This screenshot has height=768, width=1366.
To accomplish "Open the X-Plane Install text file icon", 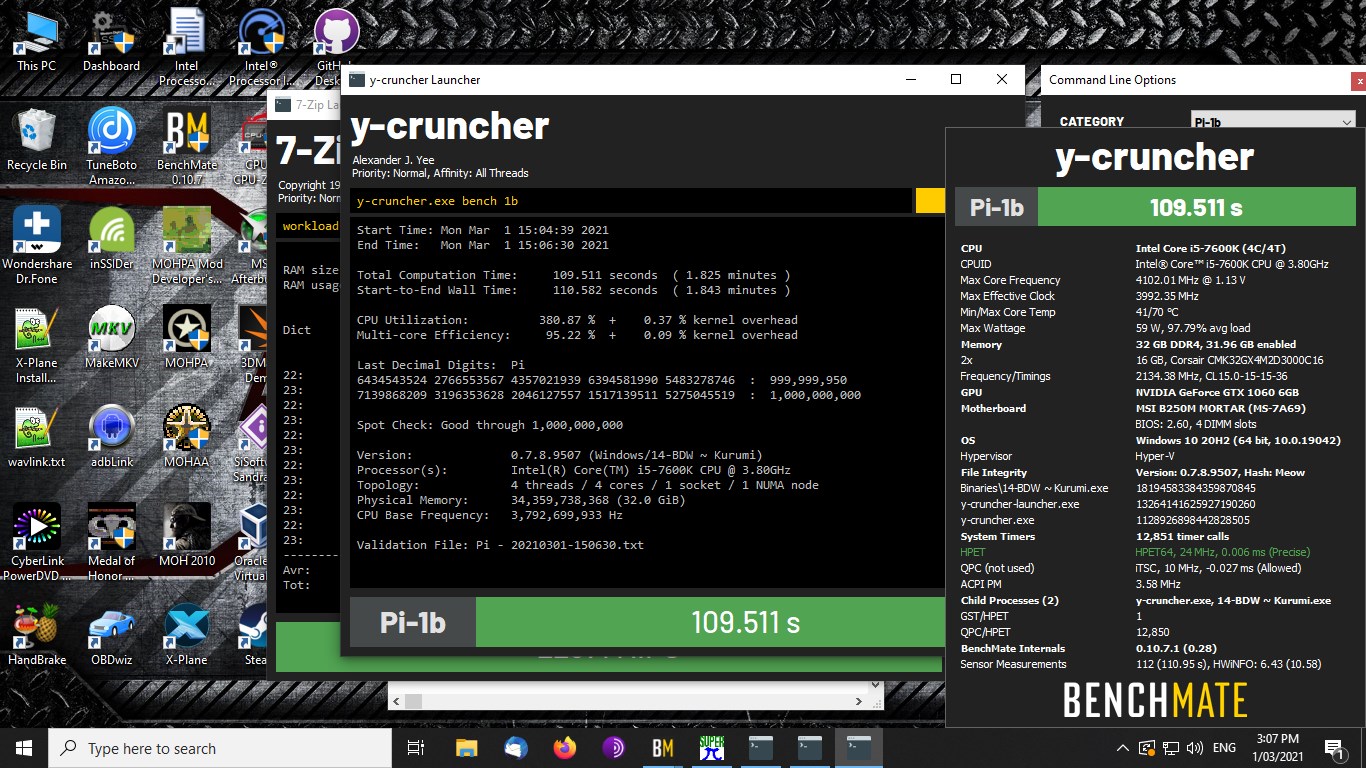I will click(37, 344).
